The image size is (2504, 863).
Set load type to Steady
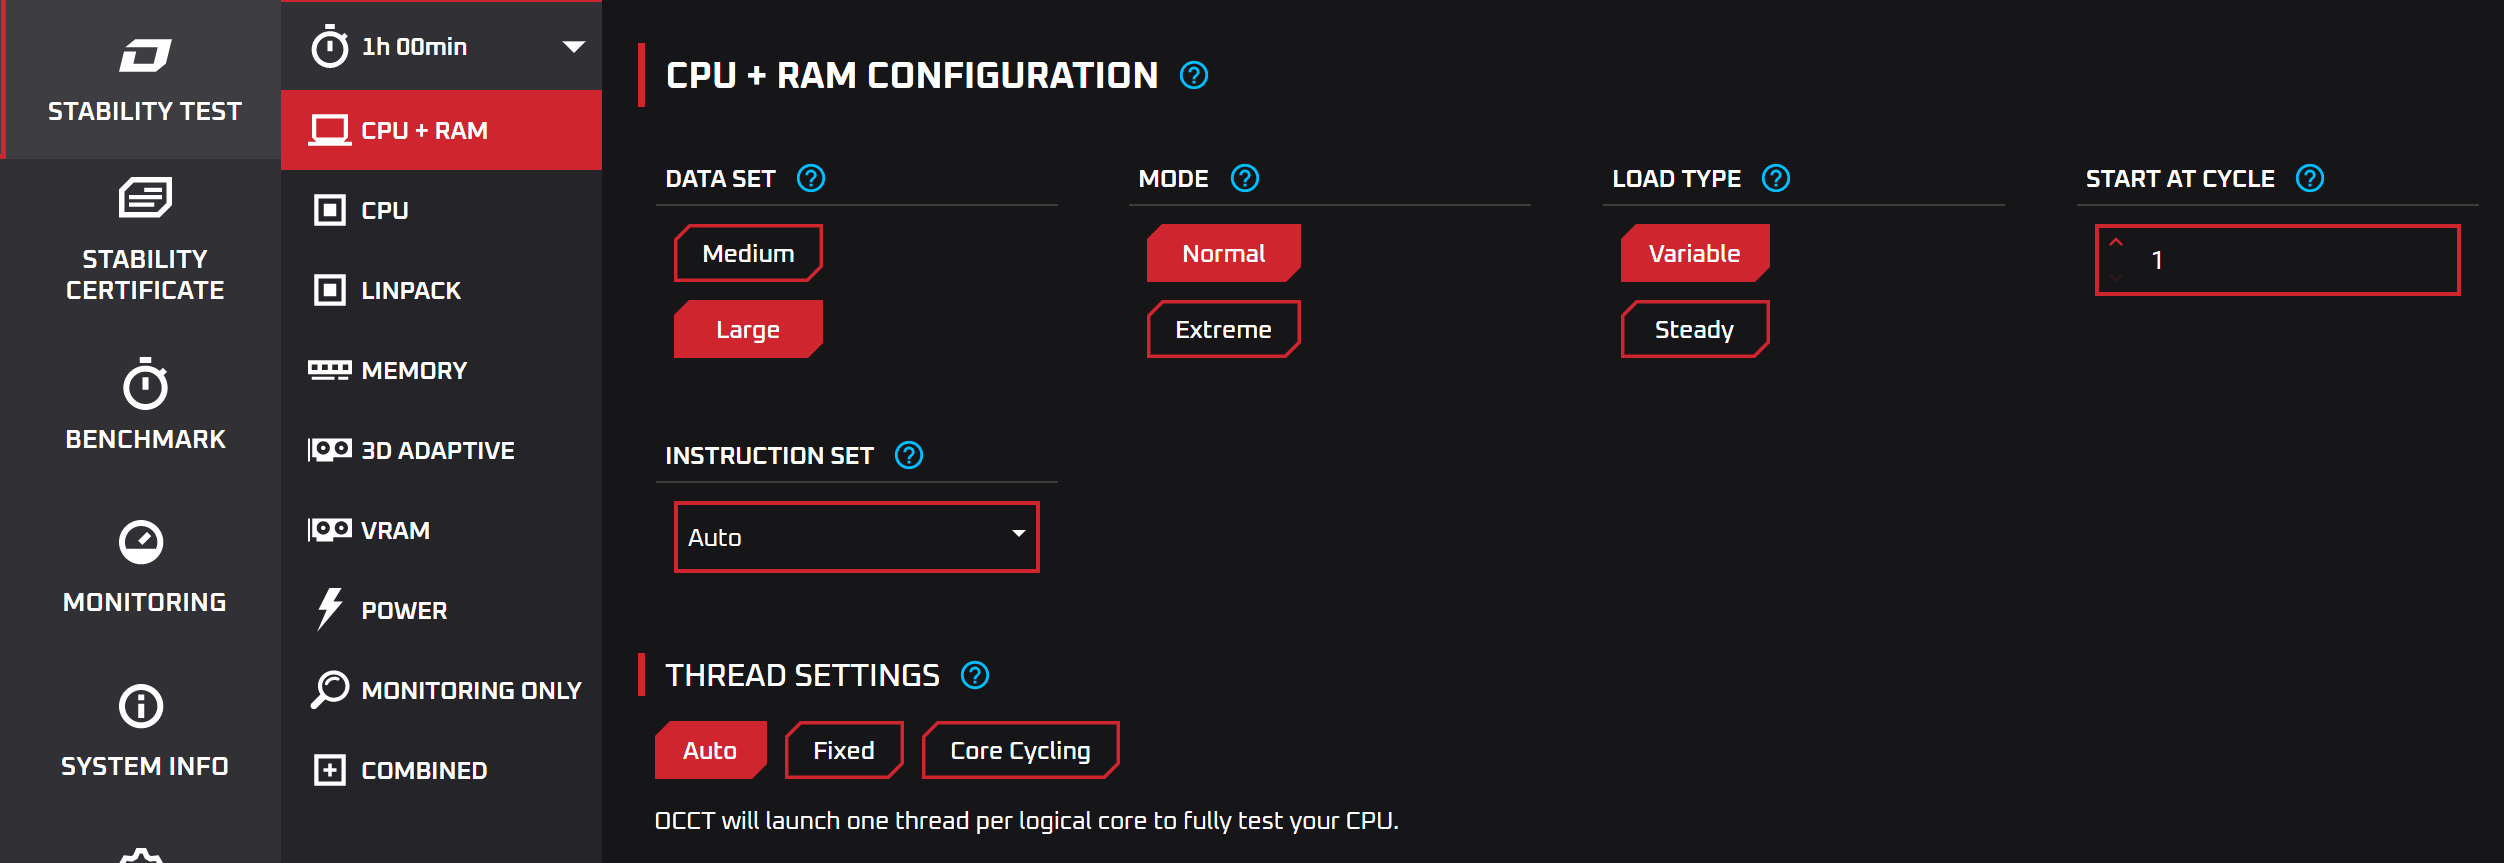pos(1695,329)
